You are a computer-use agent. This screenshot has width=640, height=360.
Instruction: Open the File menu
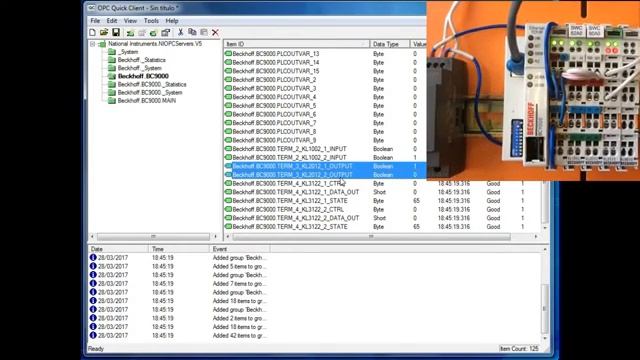click(x=95, y=20)
